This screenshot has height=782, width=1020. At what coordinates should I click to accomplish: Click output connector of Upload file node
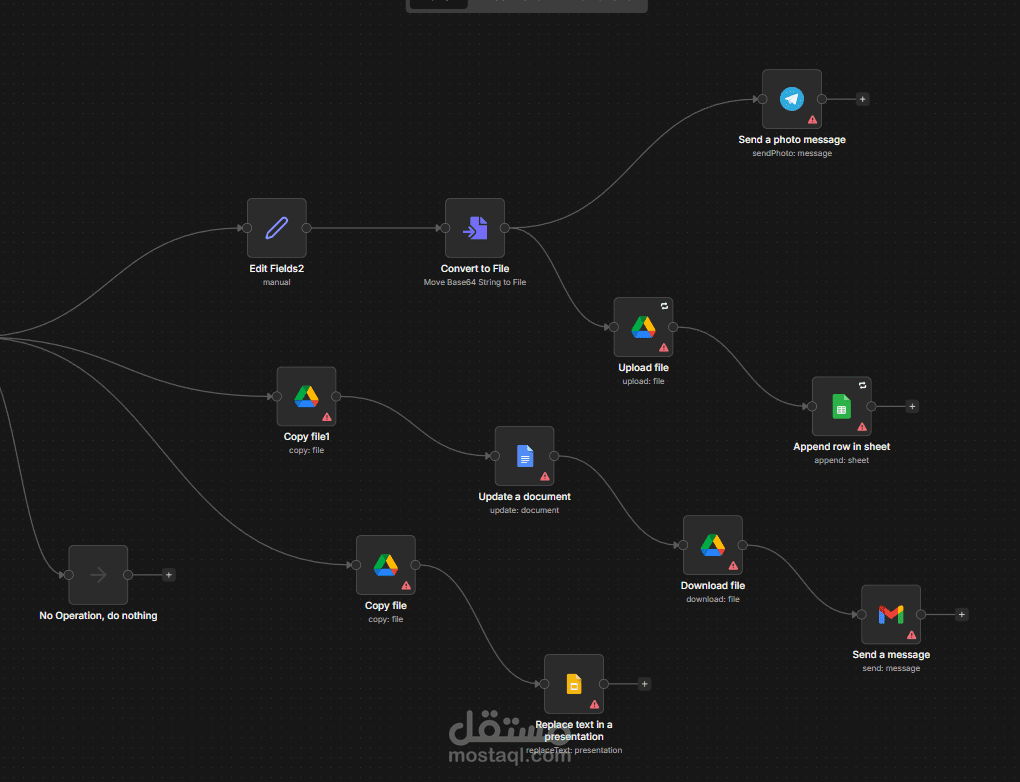[673, 327]
